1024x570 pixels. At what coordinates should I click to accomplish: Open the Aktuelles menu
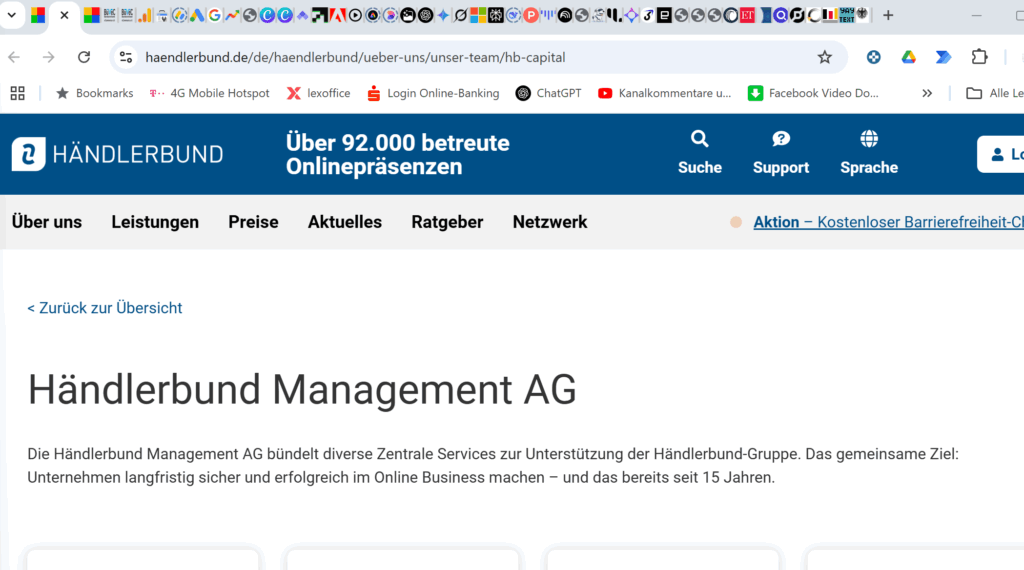tap(345, 222)
